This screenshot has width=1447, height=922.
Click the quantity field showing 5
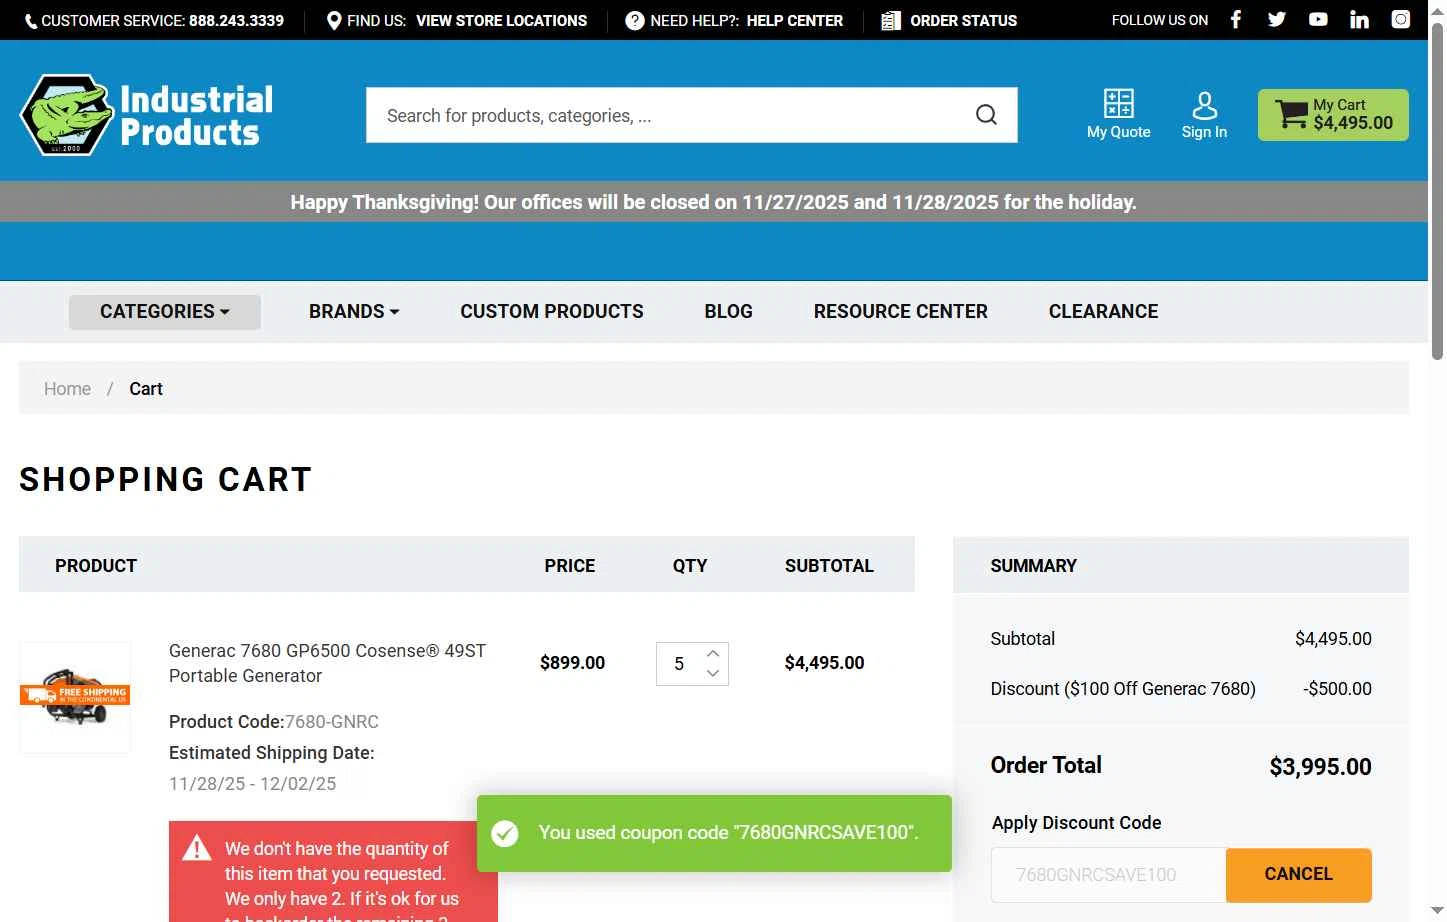pos(679,664)
